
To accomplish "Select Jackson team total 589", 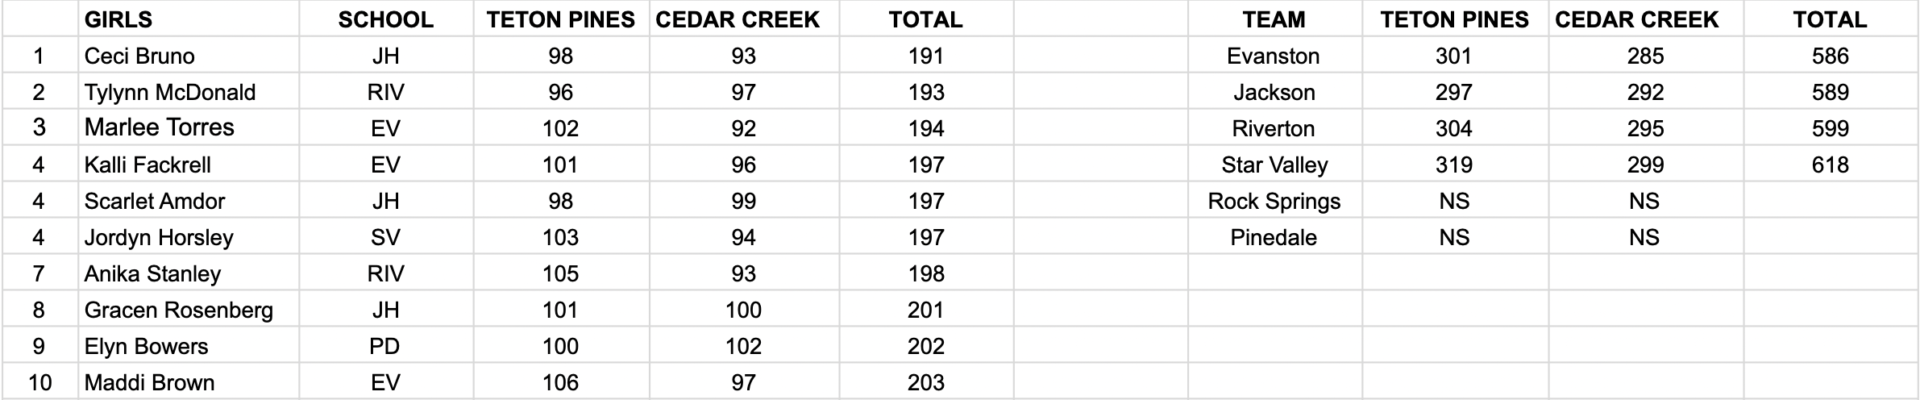I will [x=1829, y=92].
